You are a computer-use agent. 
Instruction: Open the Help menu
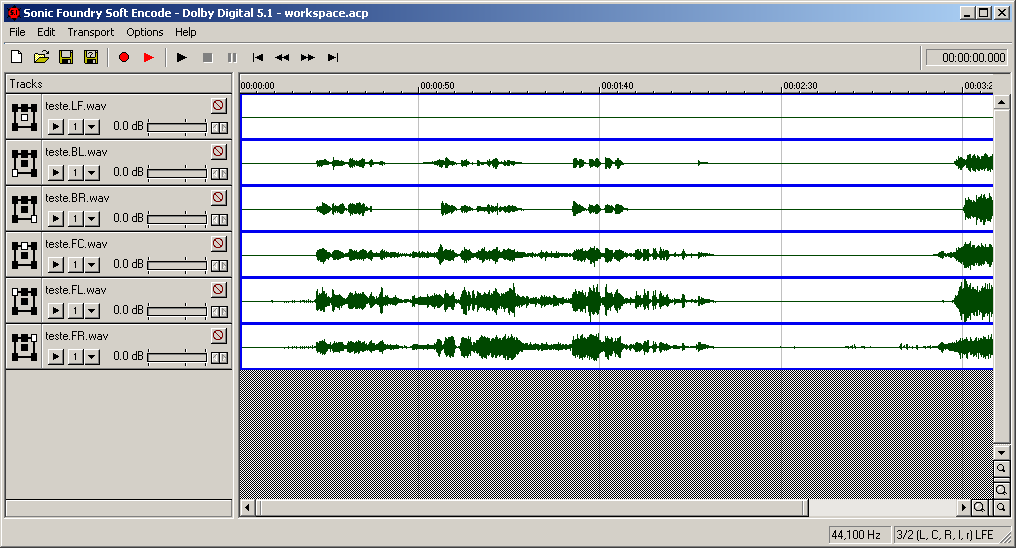pos(185,32)
